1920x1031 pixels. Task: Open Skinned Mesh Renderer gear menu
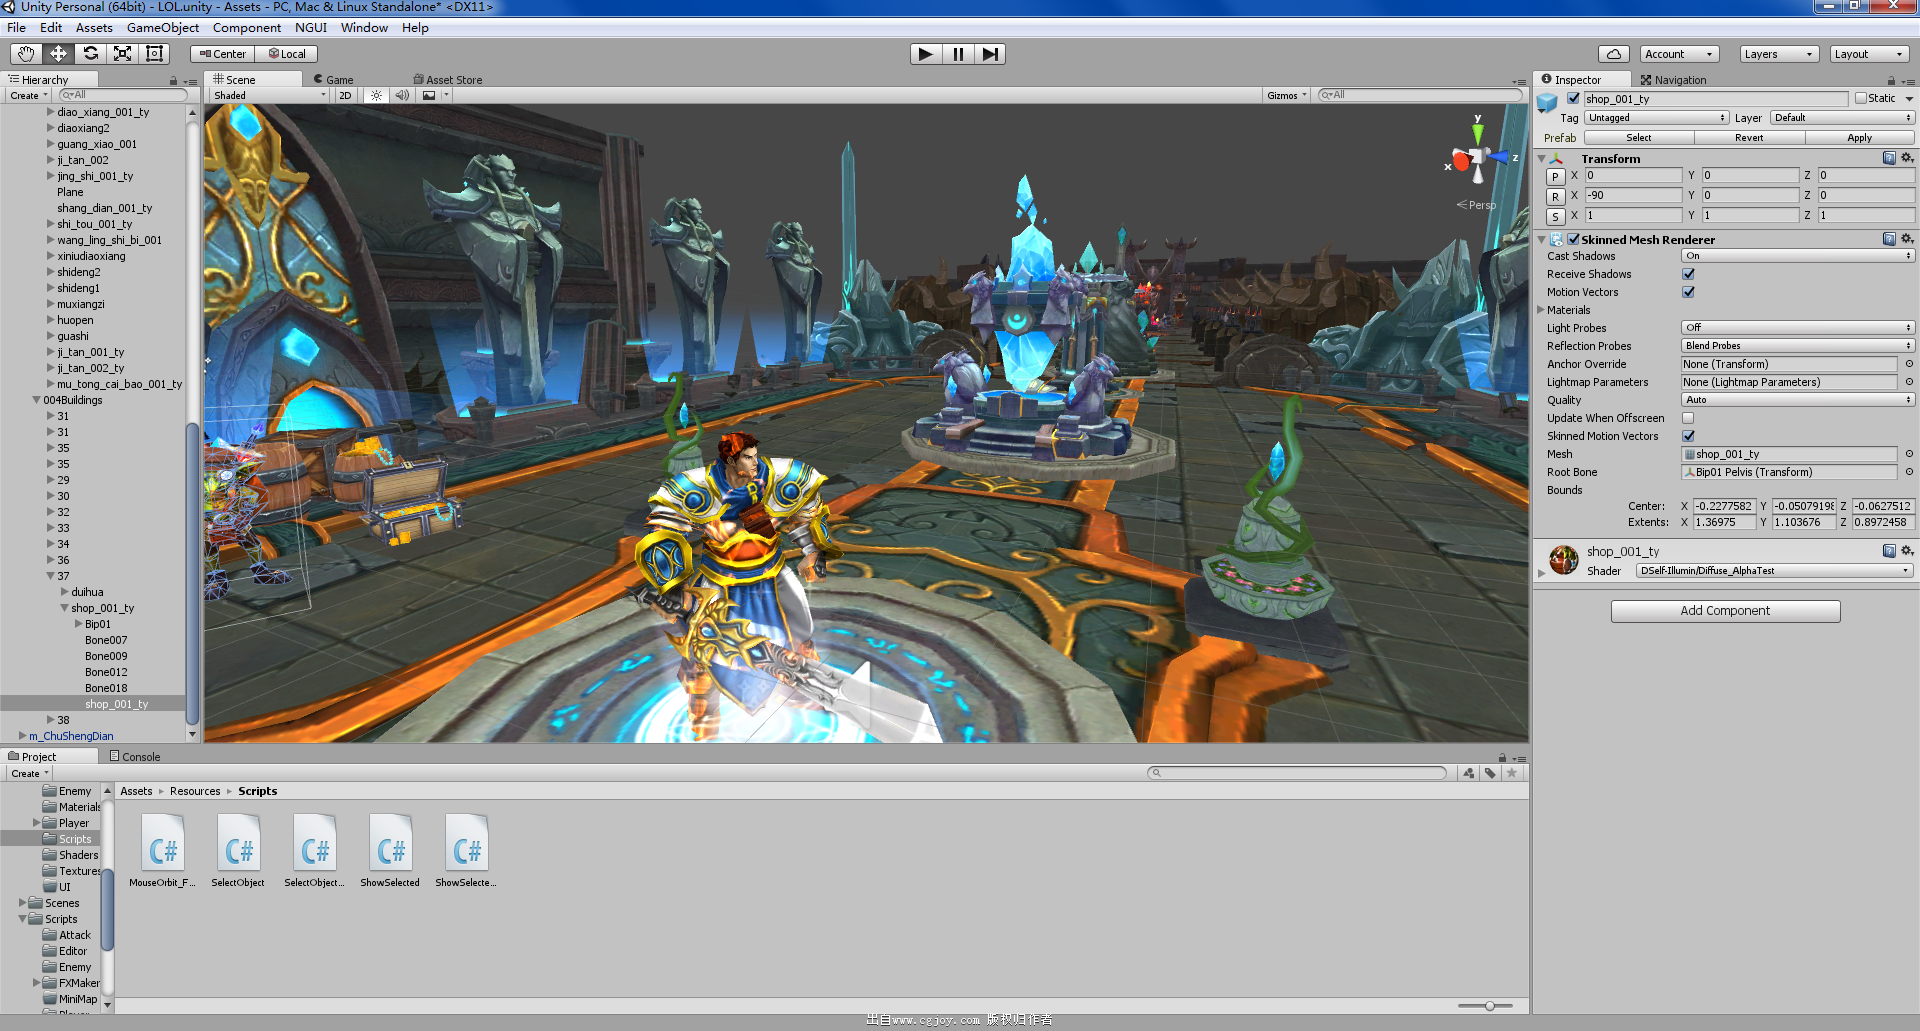coord(1907,239)
